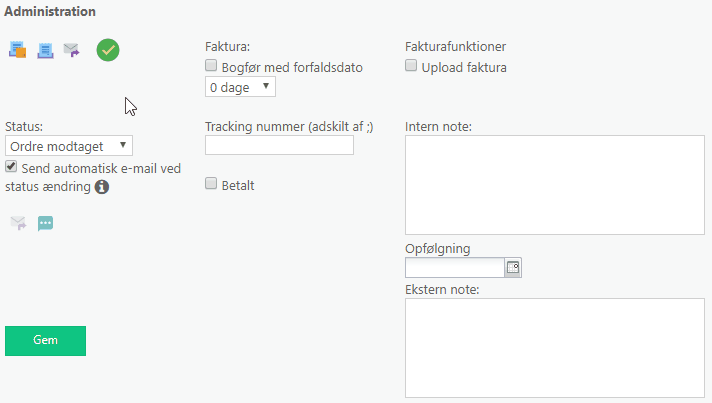Image resolution: width=712 pixels, height=403 pixels.
Task: Click the faded send mail icon under status
Action: [x=18, y=223]
